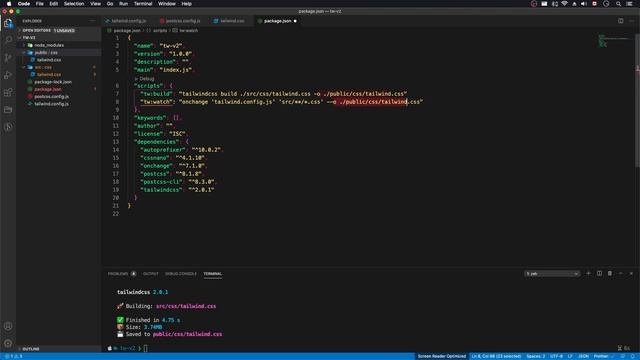Click the unsaved dot on package.json tab
The height and width of the screenshot is (360, 640).
[x=295, y=21]
